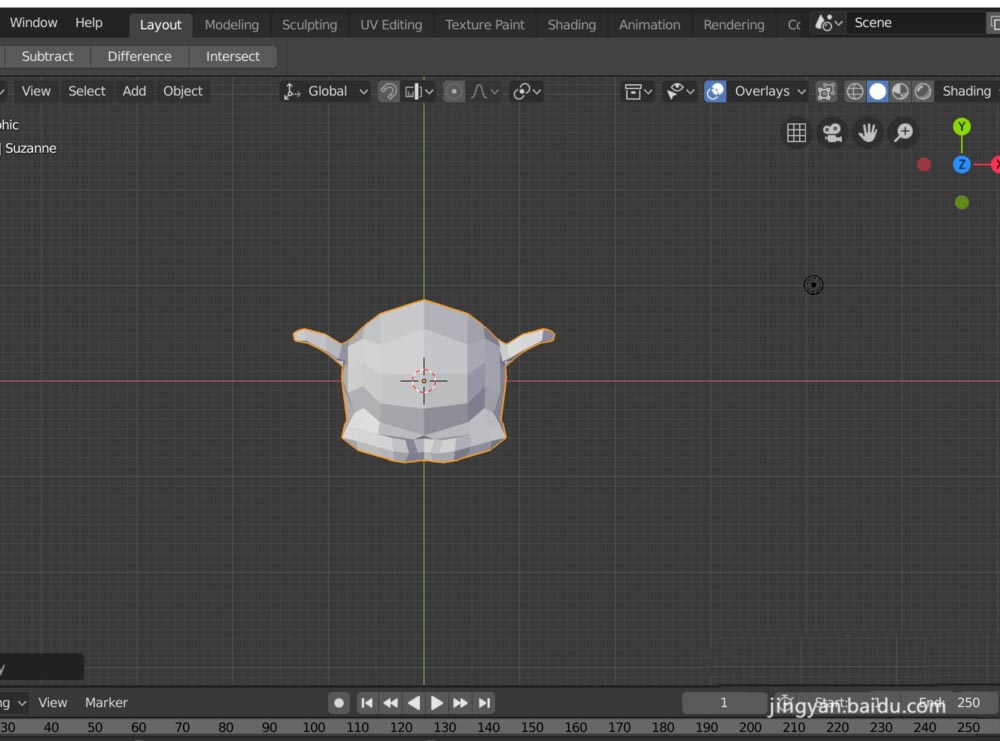Click the blue Z axis gizmo handle

(x=962, y=165)
